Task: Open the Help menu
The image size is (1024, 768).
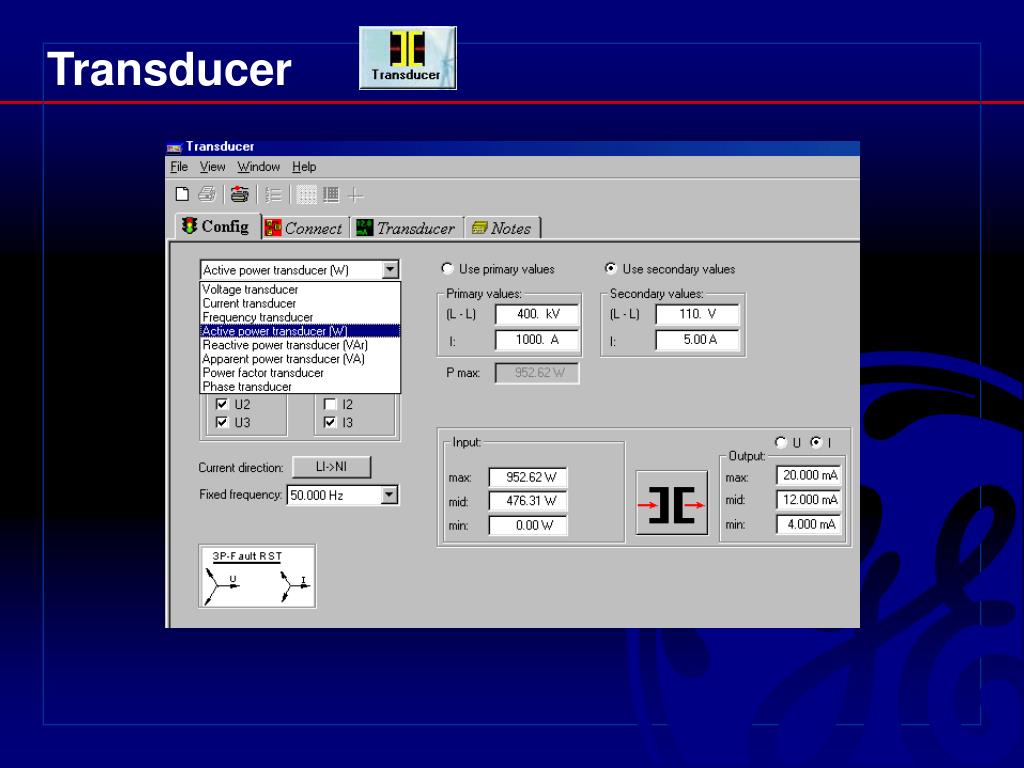Action: pyautogui.click(x=304, y=167)
